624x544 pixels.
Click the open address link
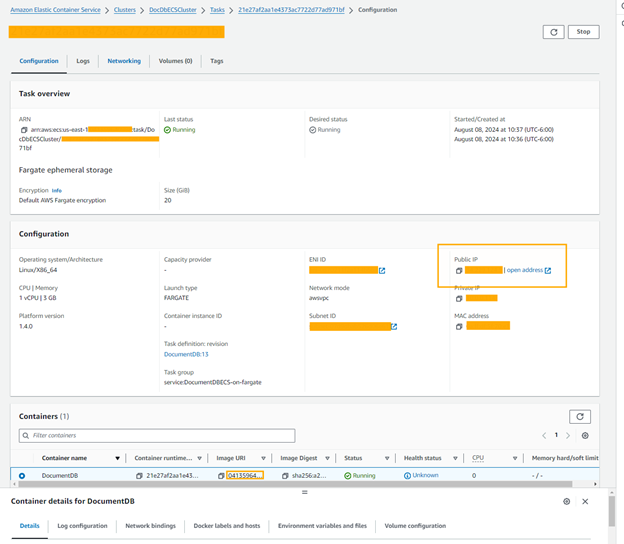[529, 270]
